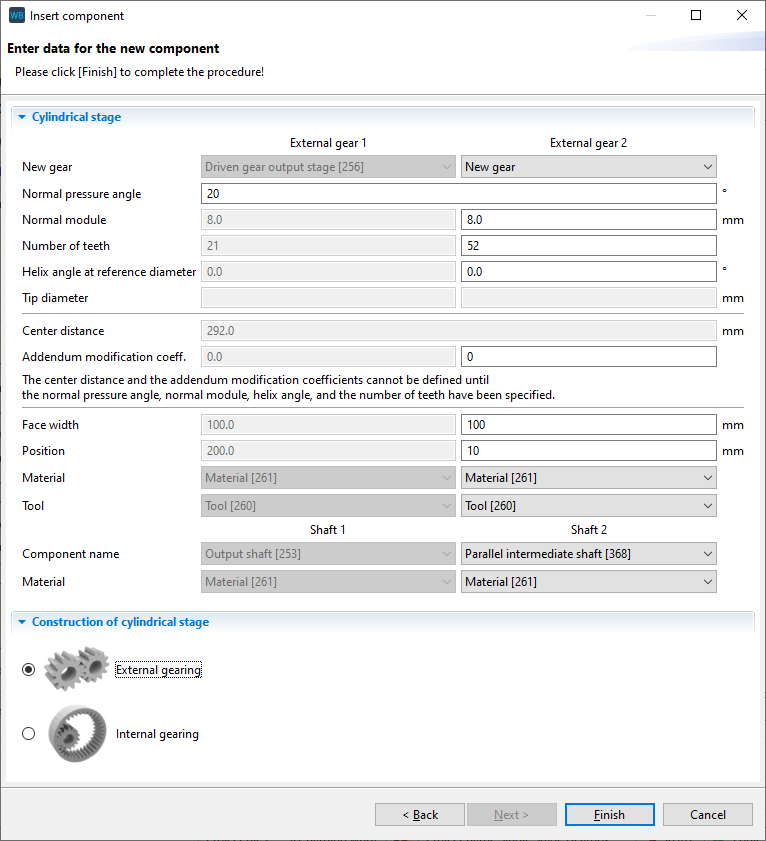This screenshot has width=766, height=841.
Task: Click the Normal pressure angle field
Action: pyautogui.click(x=458, y=194)
